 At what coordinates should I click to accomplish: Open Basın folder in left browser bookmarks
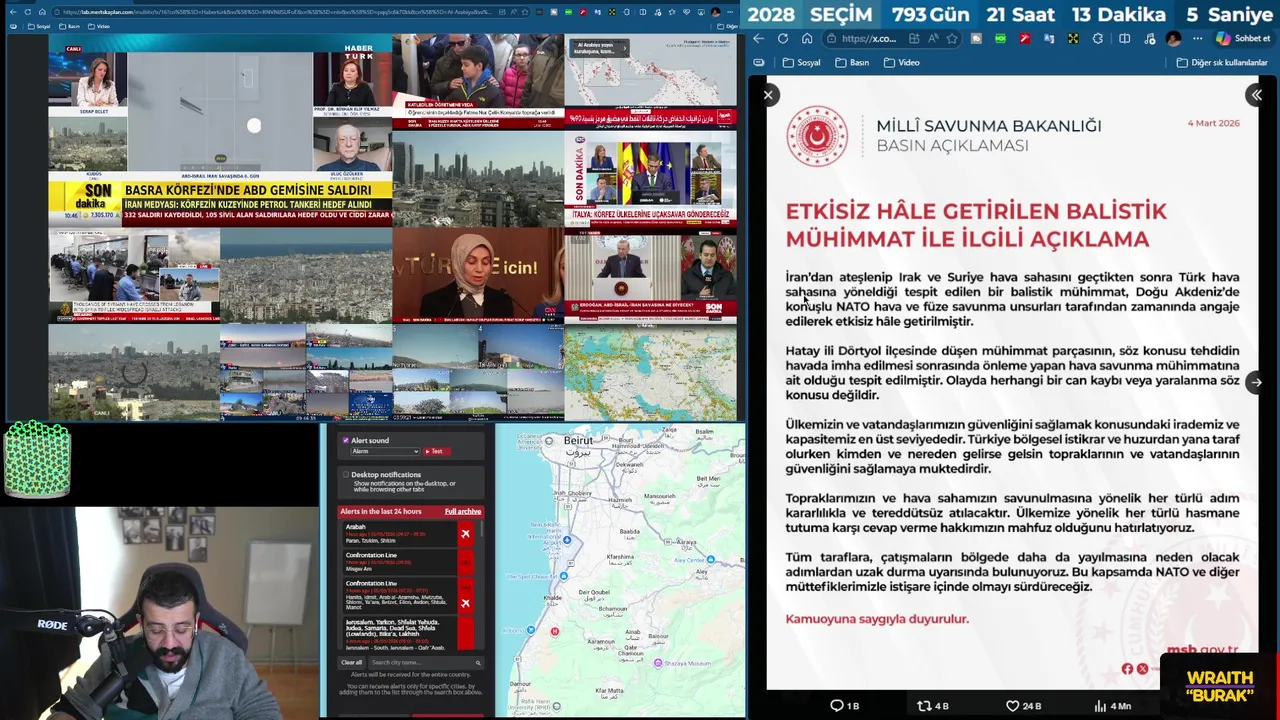pos(69,26)
